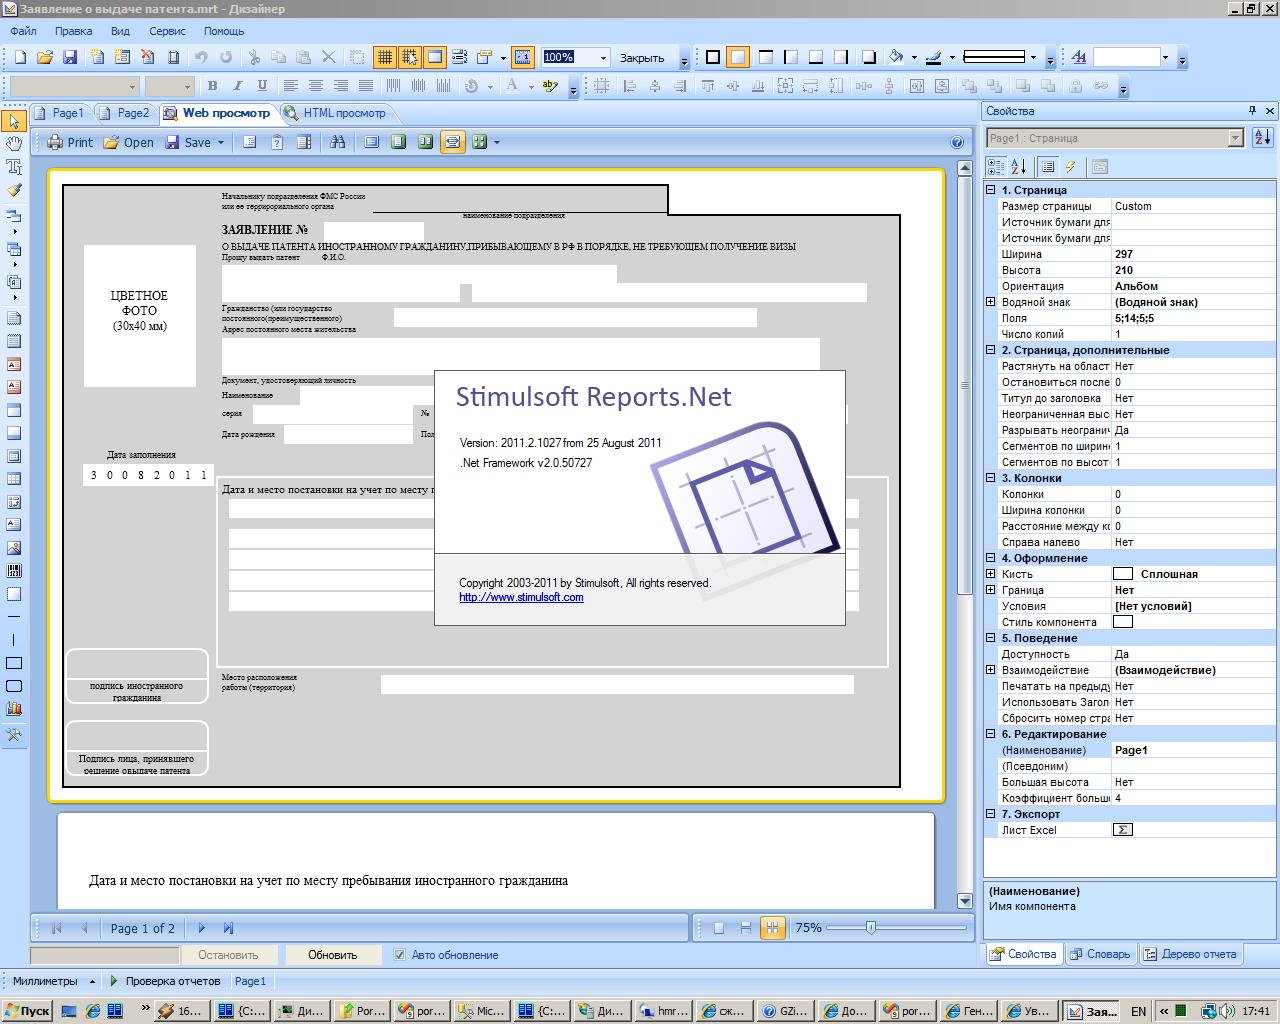Click Закрыть toolbar button
The height and width of the screenshot is (1024, 1280).
[642, 58]
